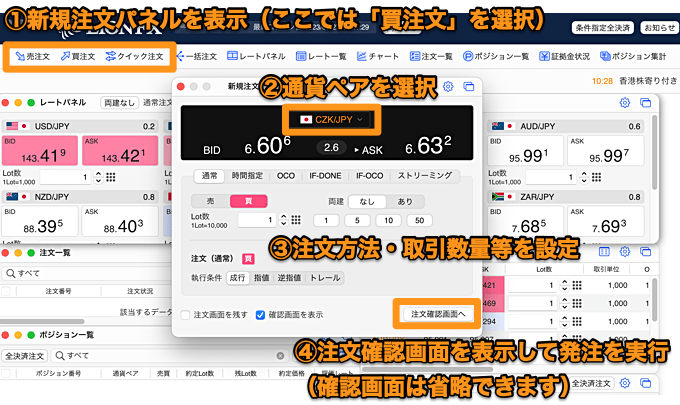This screenshot has width=680, height=405.
Task: Open the 買注文 buy order panel
Action: pos(78,56)
